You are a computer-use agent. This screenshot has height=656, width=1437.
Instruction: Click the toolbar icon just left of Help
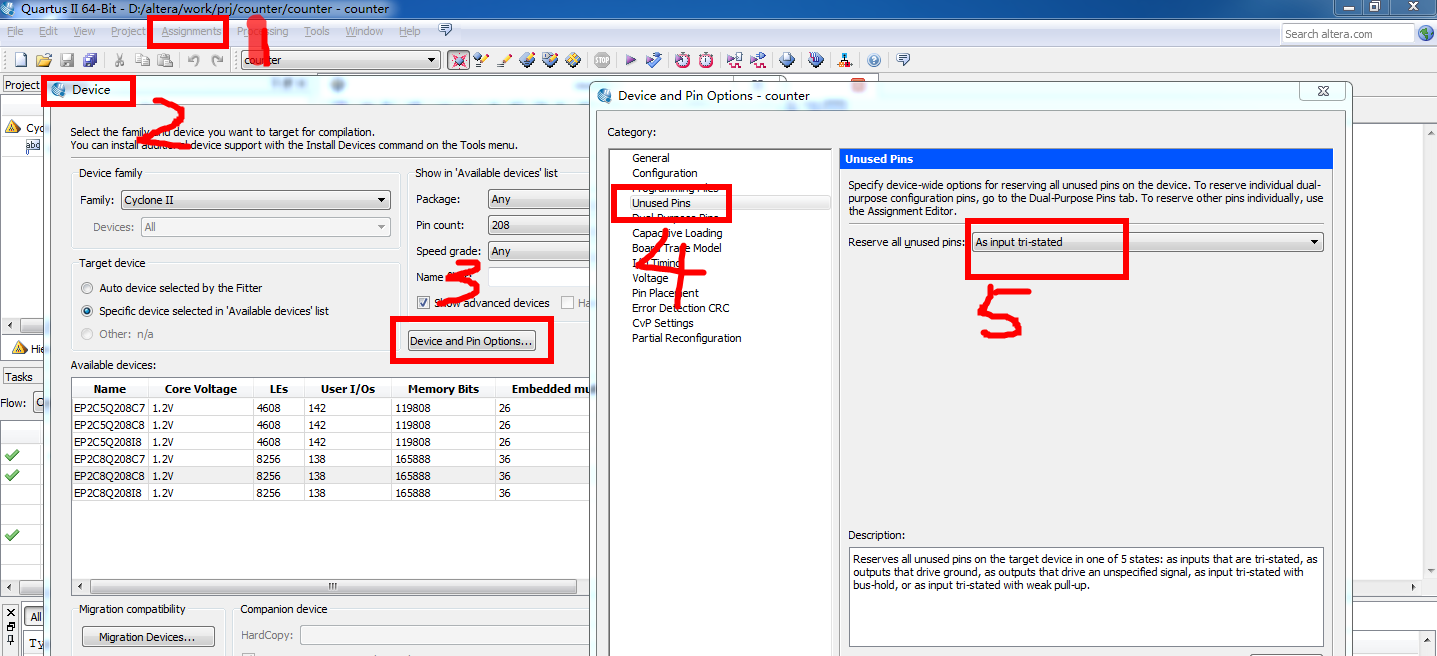(x=845, y=60)
